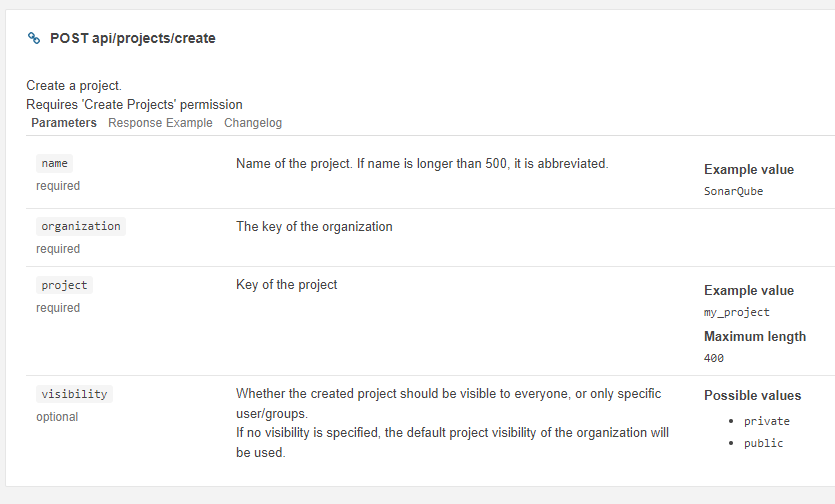The image size is (835, 504).
Task: Select the project parameter code label
Action: click(x=64, y=285)
